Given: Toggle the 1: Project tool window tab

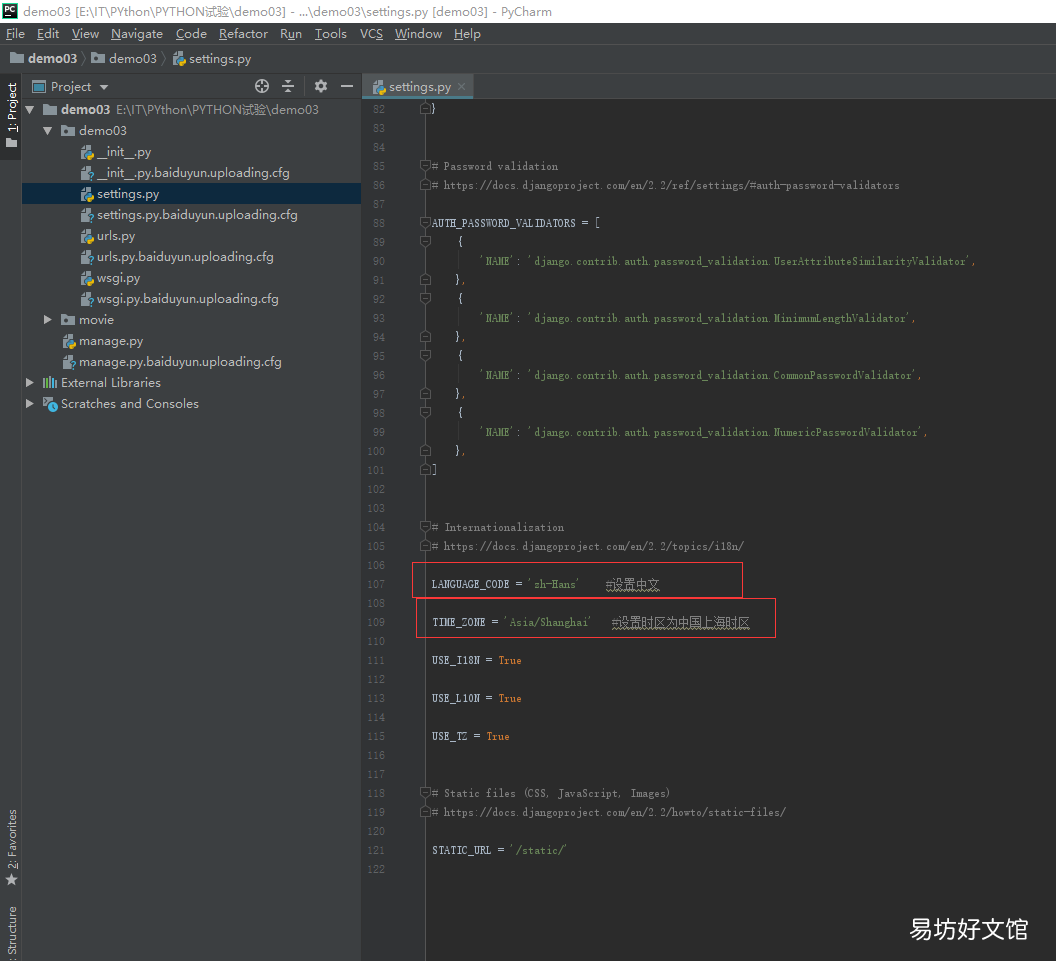Looking at the screenshot, I should click(x=11, y=114).
